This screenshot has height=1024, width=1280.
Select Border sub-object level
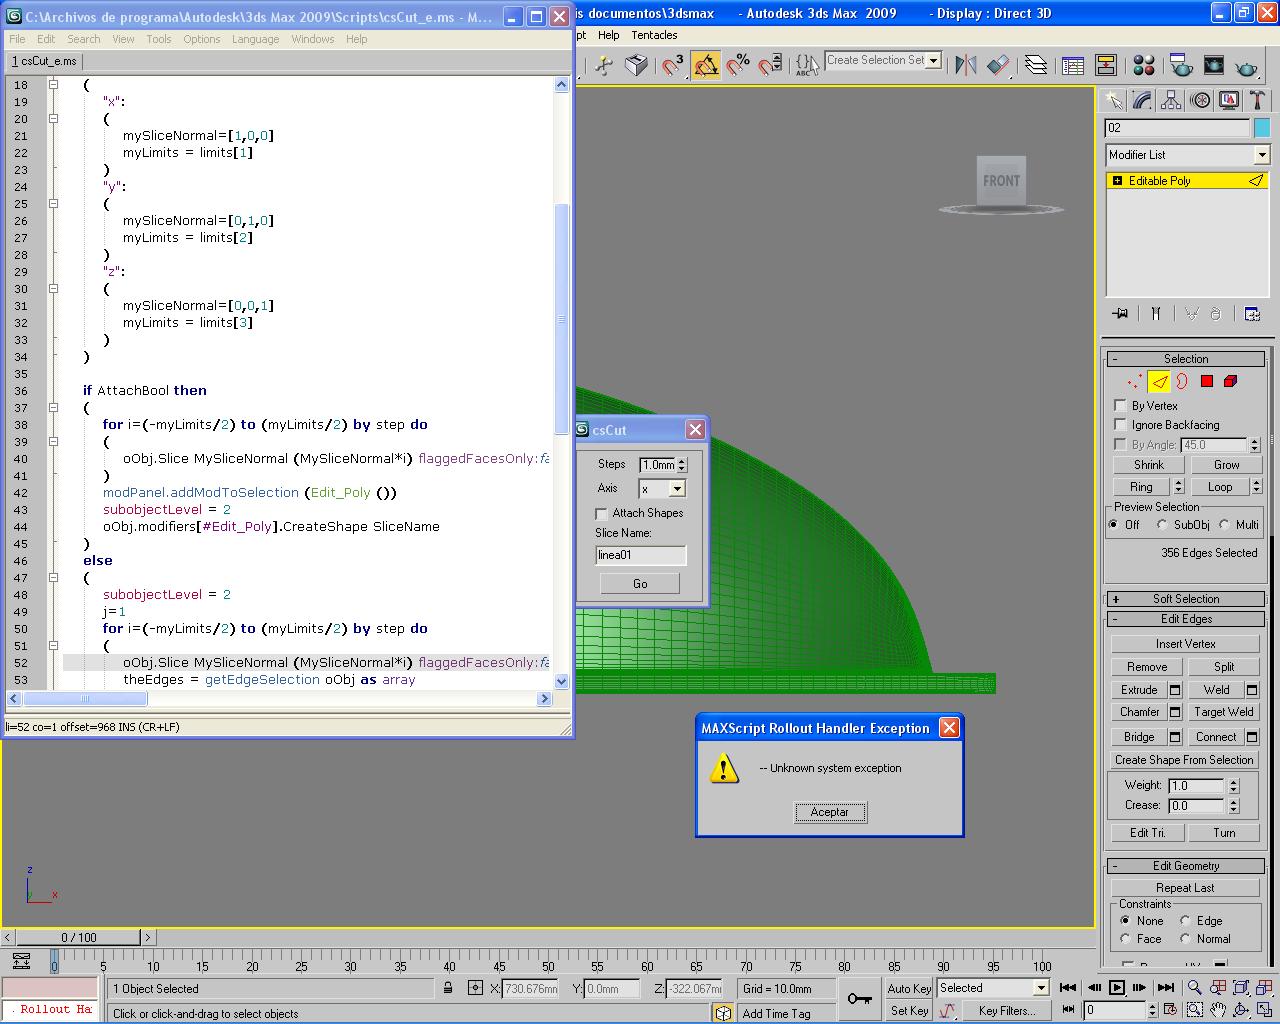pos(1182,381)
